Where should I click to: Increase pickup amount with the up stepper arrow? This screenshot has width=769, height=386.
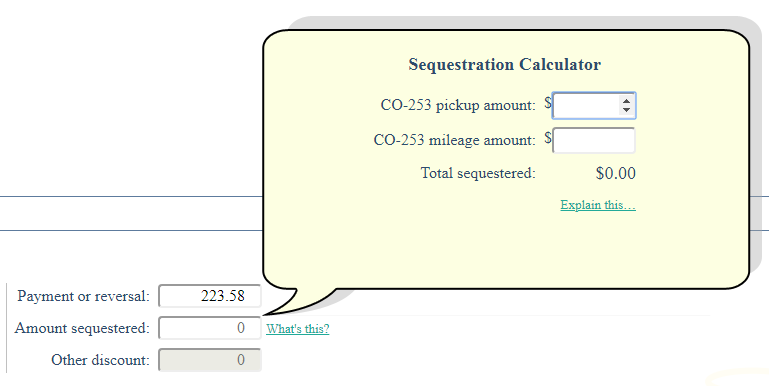tap(626, 101)
